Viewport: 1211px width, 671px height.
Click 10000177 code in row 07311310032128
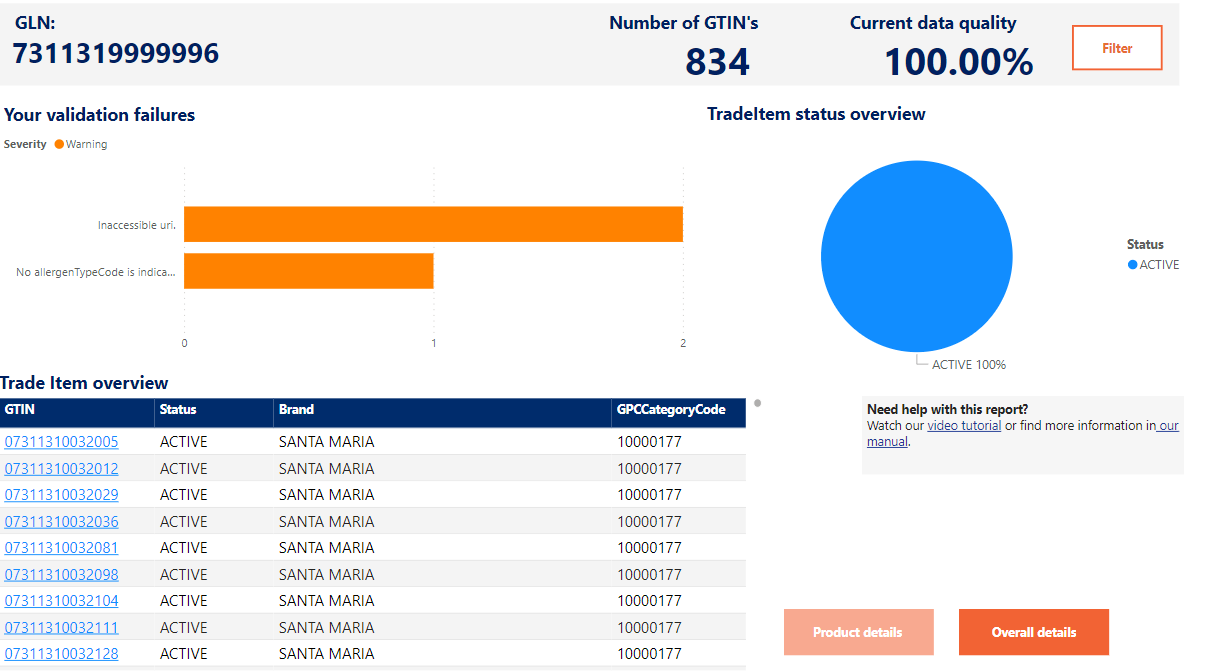pos(649,654)
